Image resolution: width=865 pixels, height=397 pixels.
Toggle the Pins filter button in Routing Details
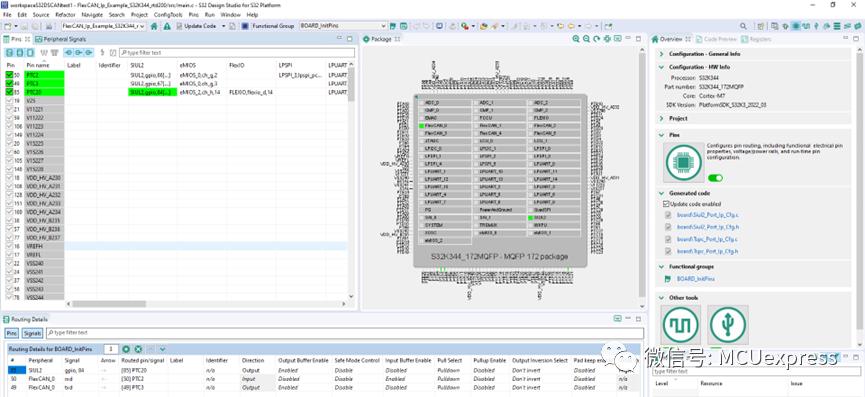coord(12,333)
